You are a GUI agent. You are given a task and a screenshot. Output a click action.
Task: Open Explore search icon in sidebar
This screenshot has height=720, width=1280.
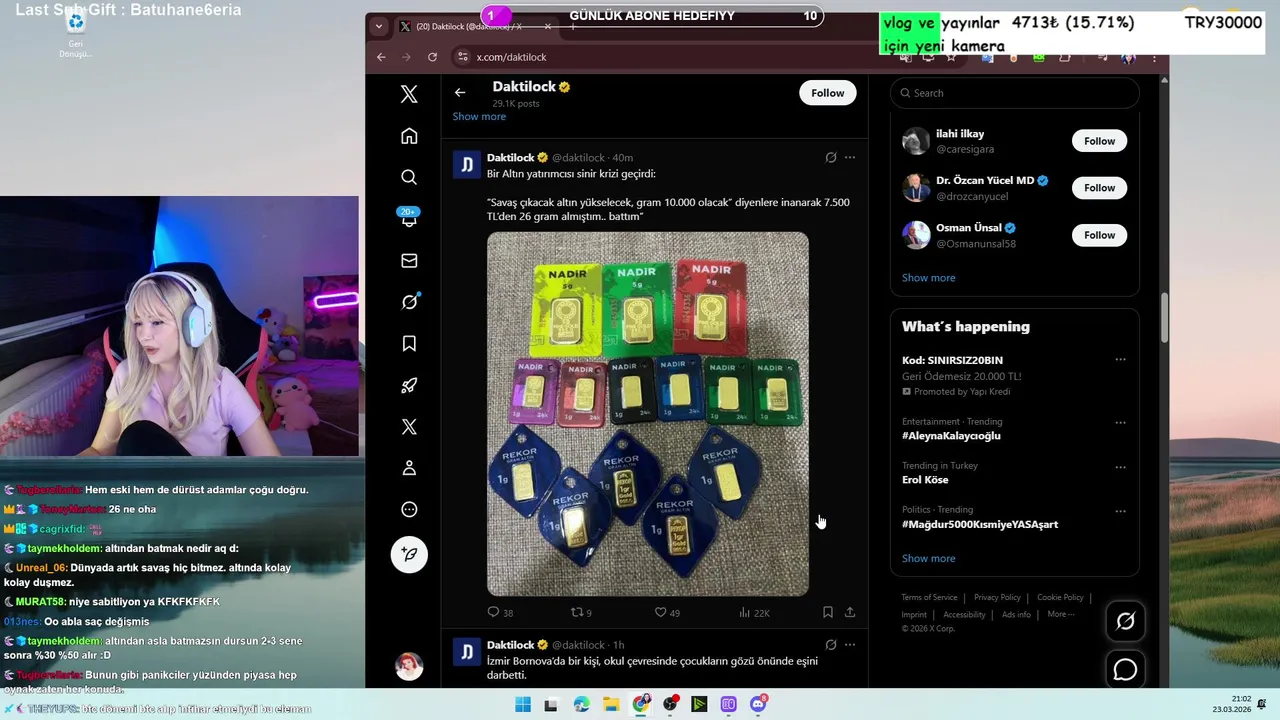(409, 177)
